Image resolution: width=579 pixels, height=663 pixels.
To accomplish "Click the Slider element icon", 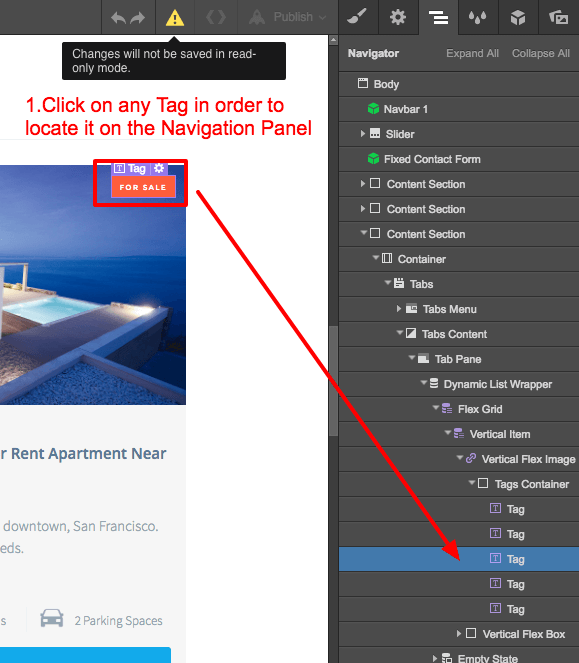I will coord(375,134).
